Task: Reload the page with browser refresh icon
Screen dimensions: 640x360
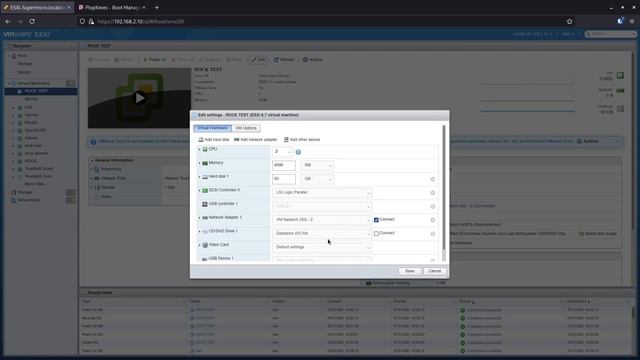Action: coord(32,21)
